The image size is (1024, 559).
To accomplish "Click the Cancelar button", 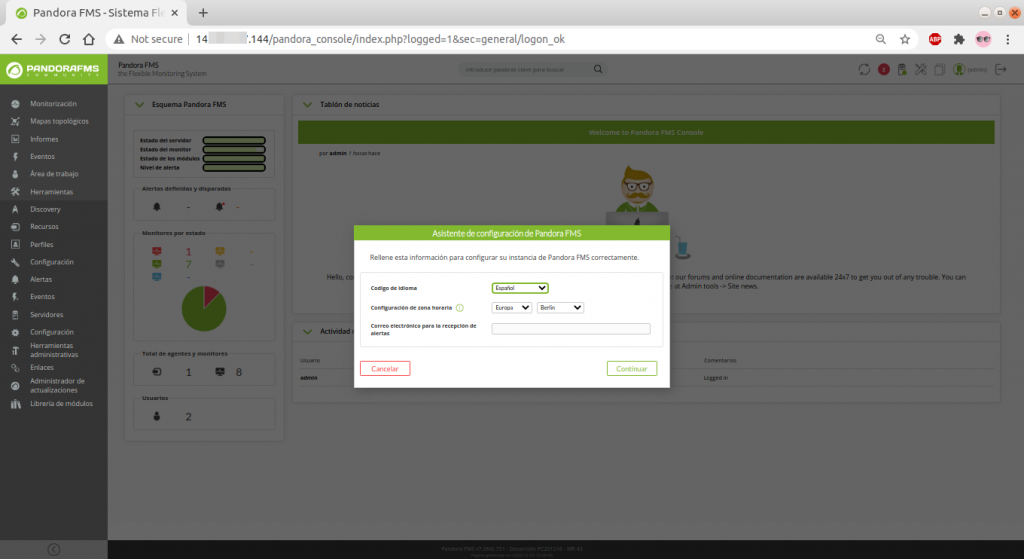I will [385, 368].
